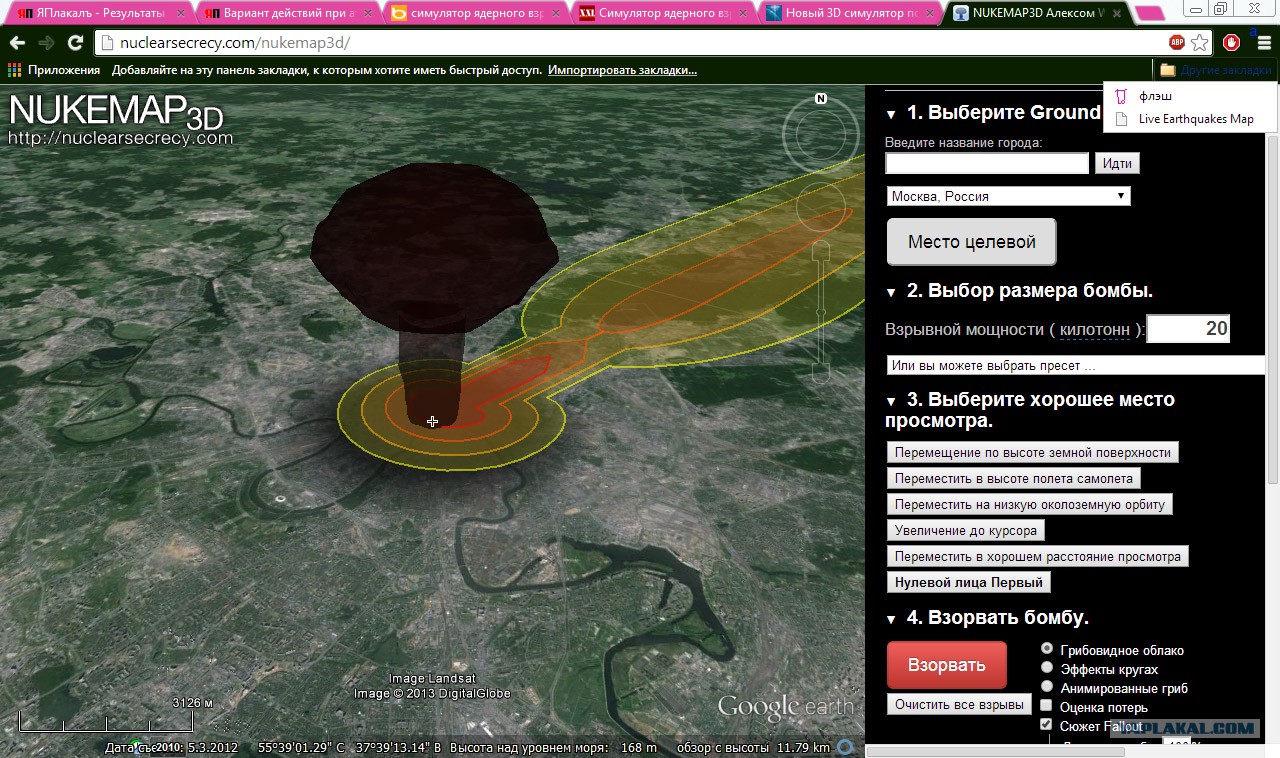
Task: Click Импортировать закладки link
Action: coord(622,70)
